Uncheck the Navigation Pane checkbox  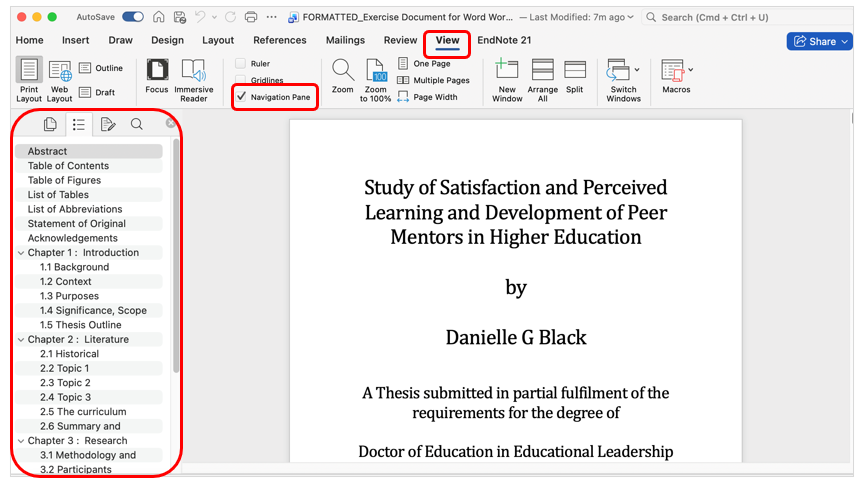[241, 97]
